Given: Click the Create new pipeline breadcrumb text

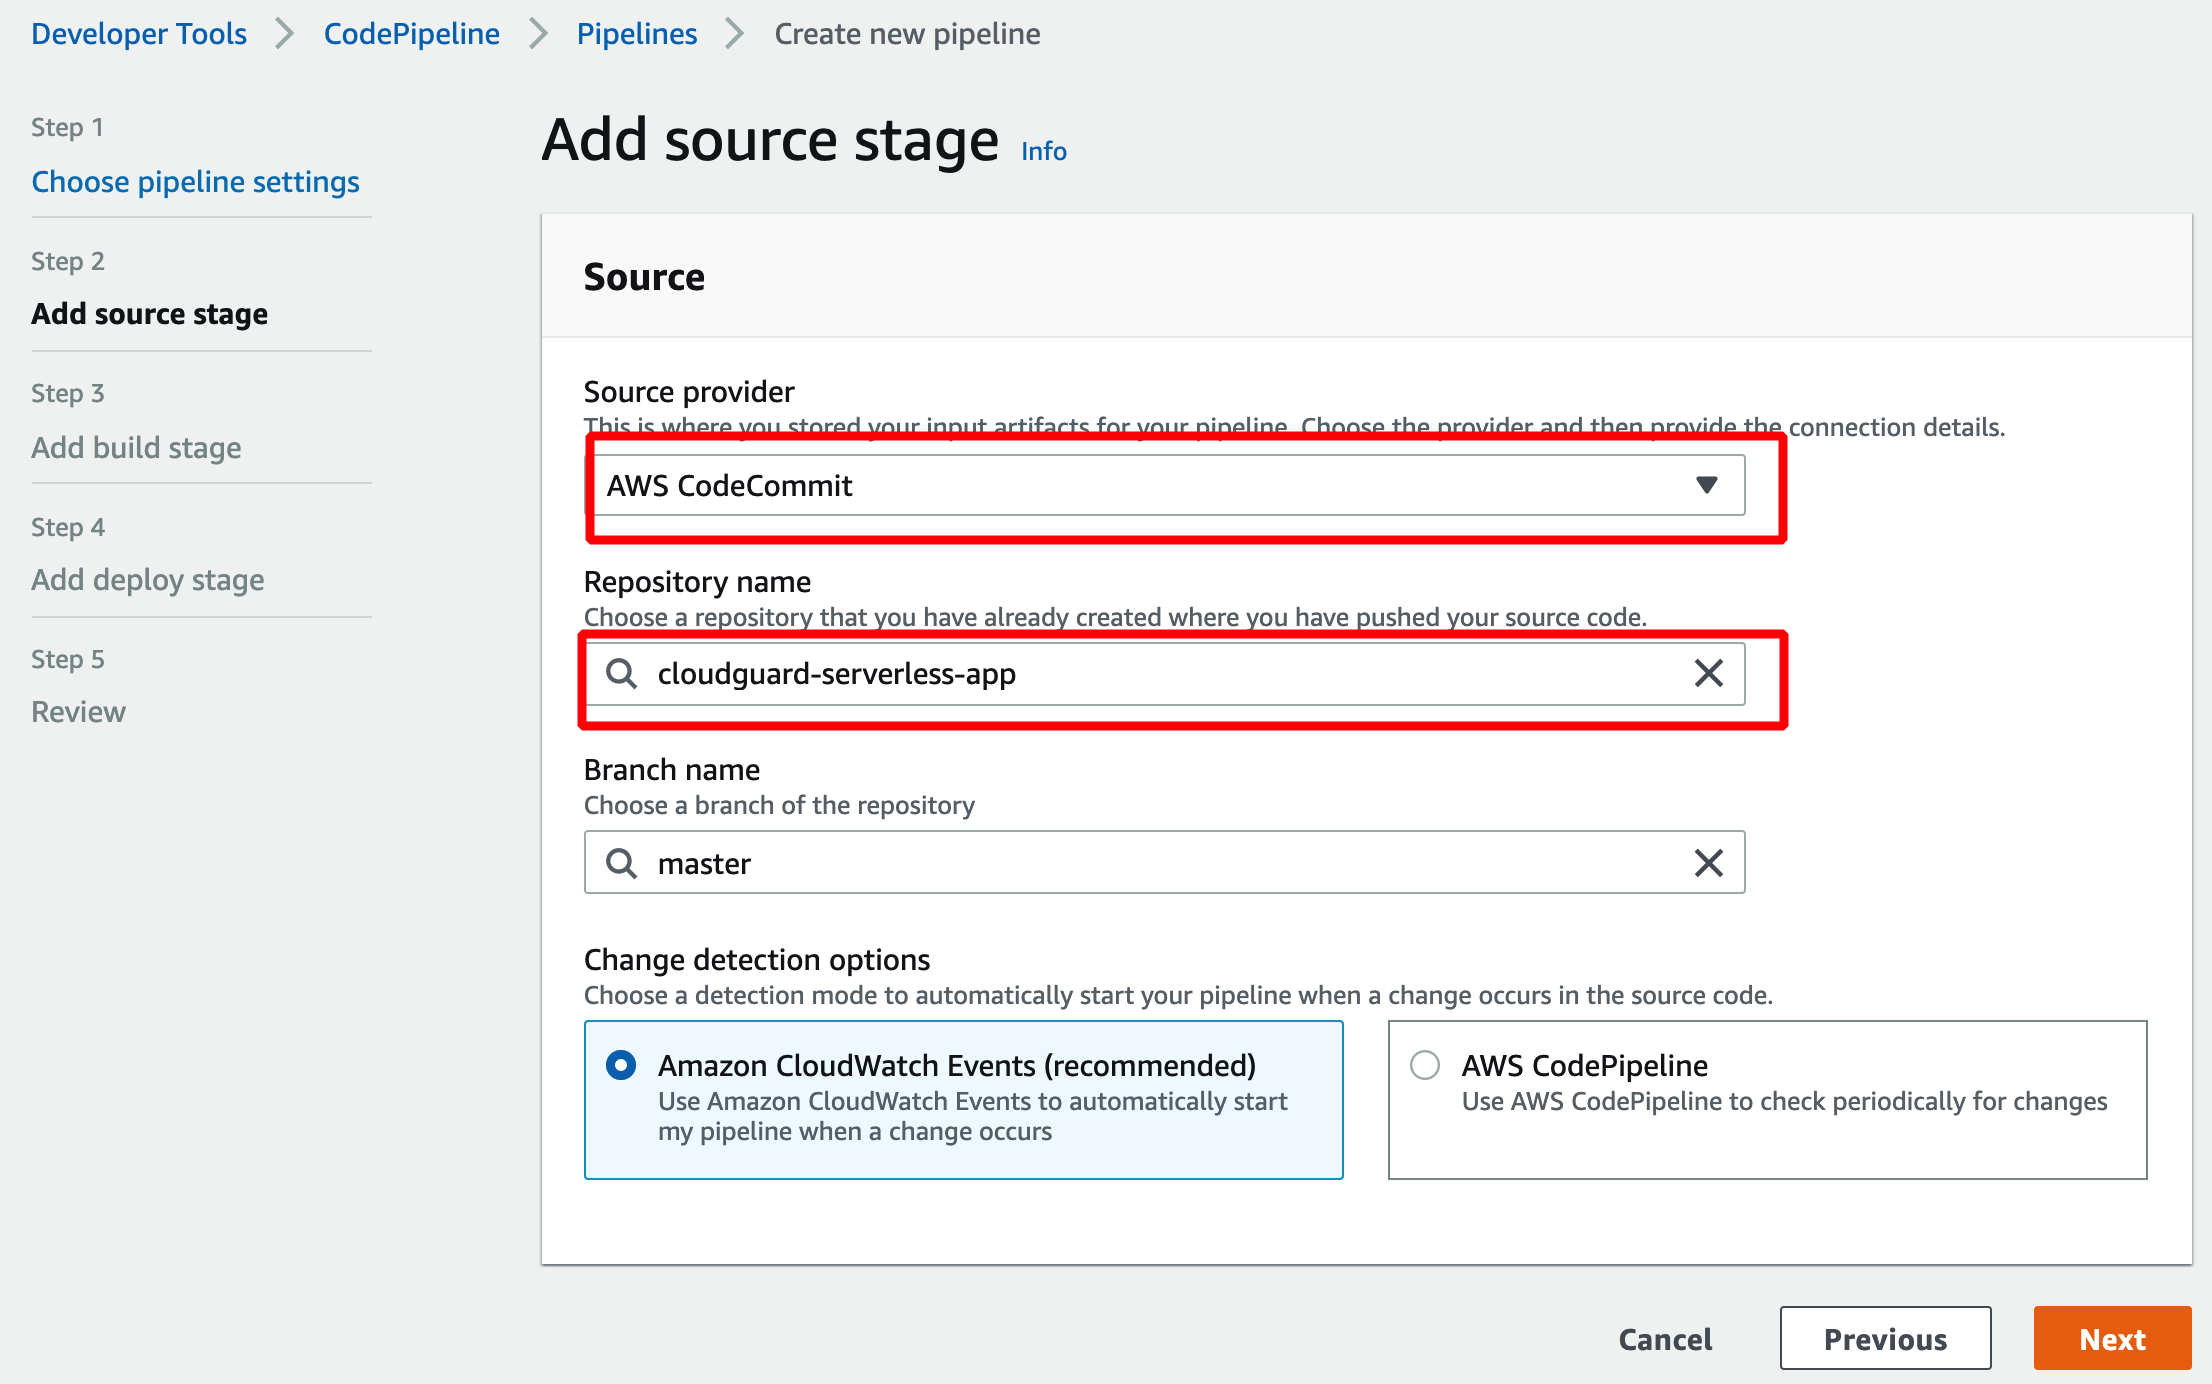Looking at the screenshot, I should [907, 33].
